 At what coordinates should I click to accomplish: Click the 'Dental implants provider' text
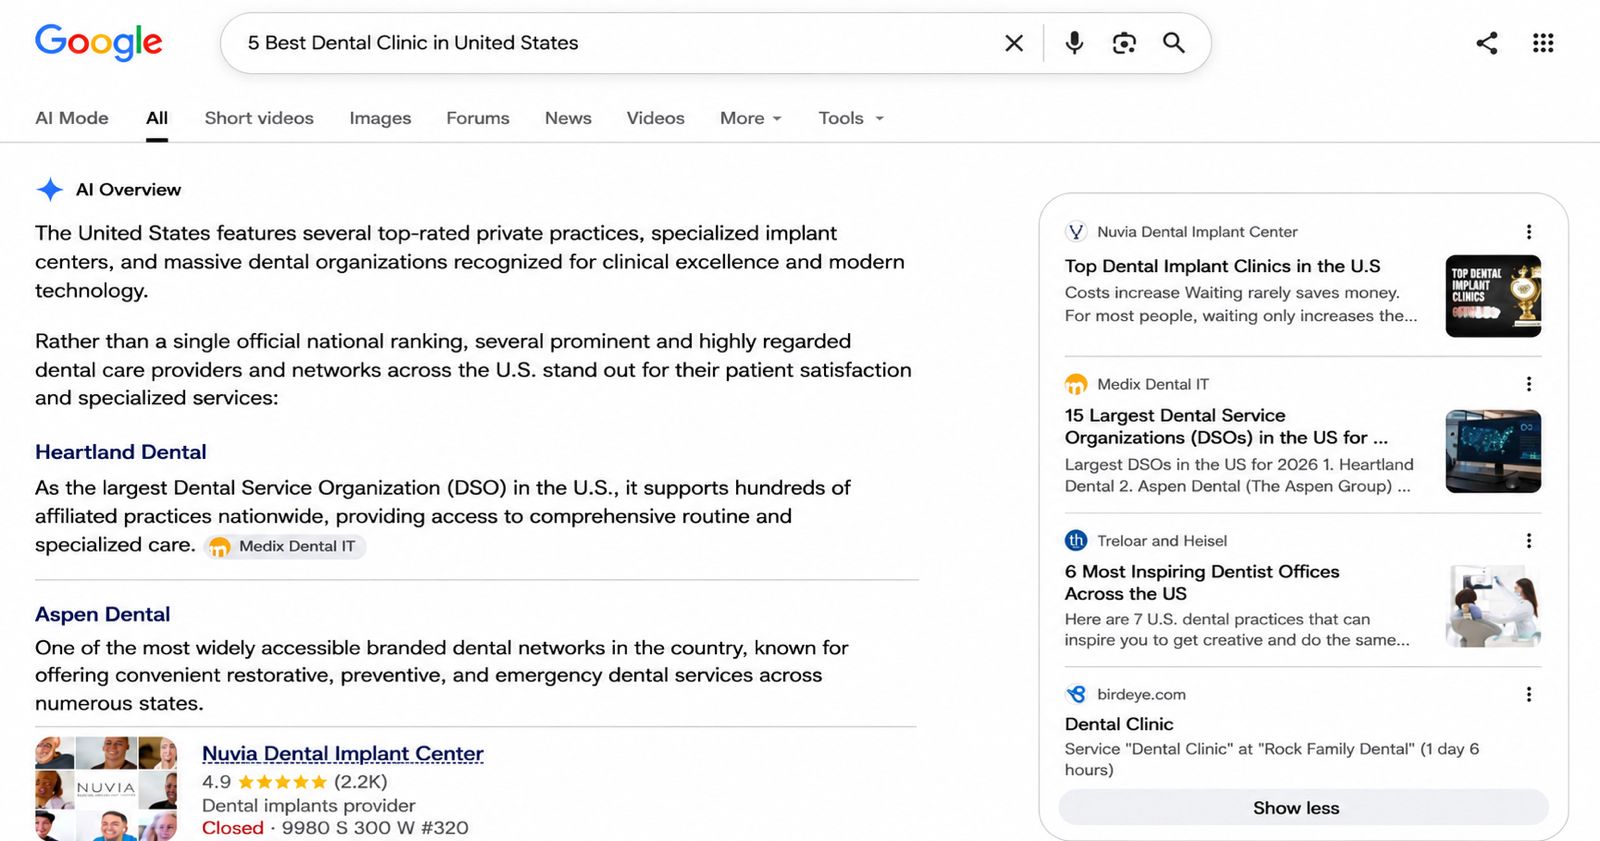click(309, 805)
